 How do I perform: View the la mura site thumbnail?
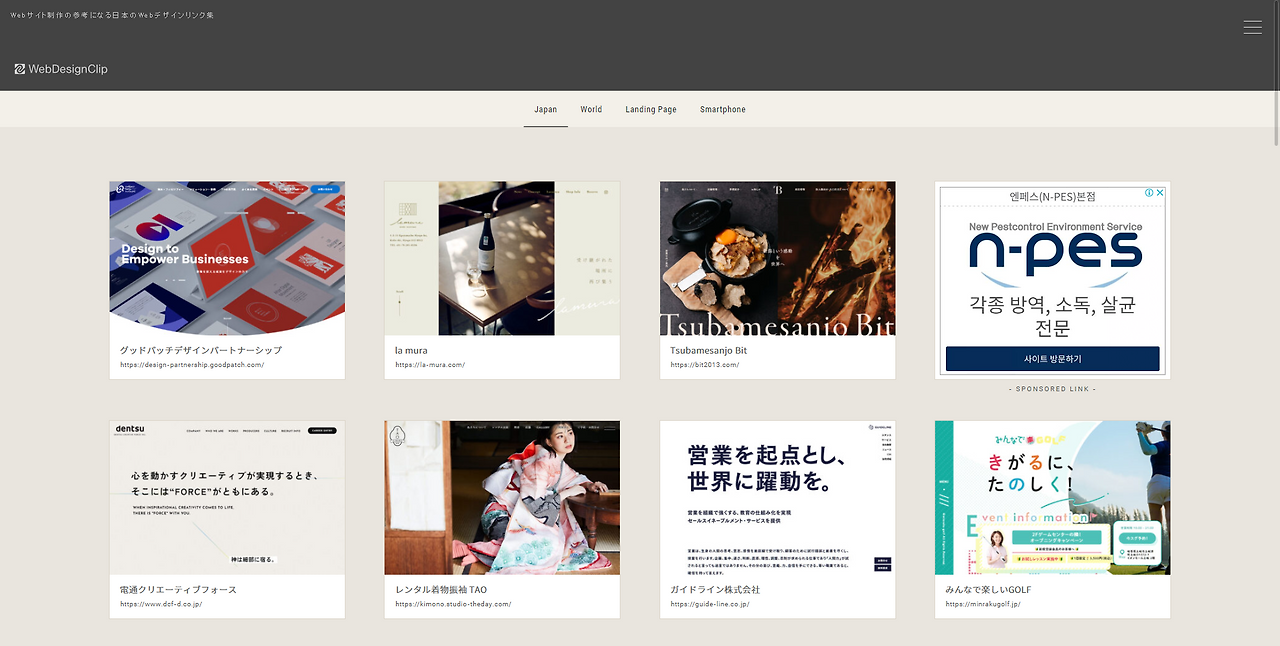[x=502, y=258]
